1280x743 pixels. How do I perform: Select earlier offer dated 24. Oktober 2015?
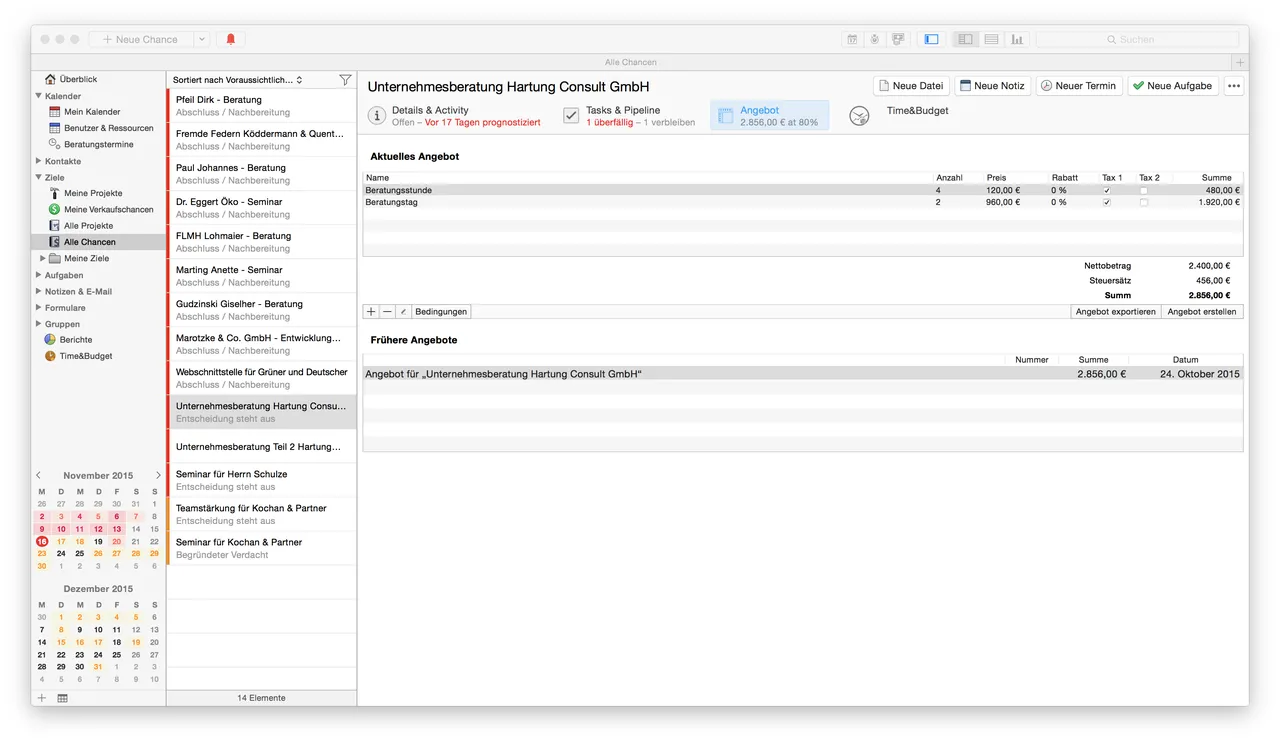(803, 374)
